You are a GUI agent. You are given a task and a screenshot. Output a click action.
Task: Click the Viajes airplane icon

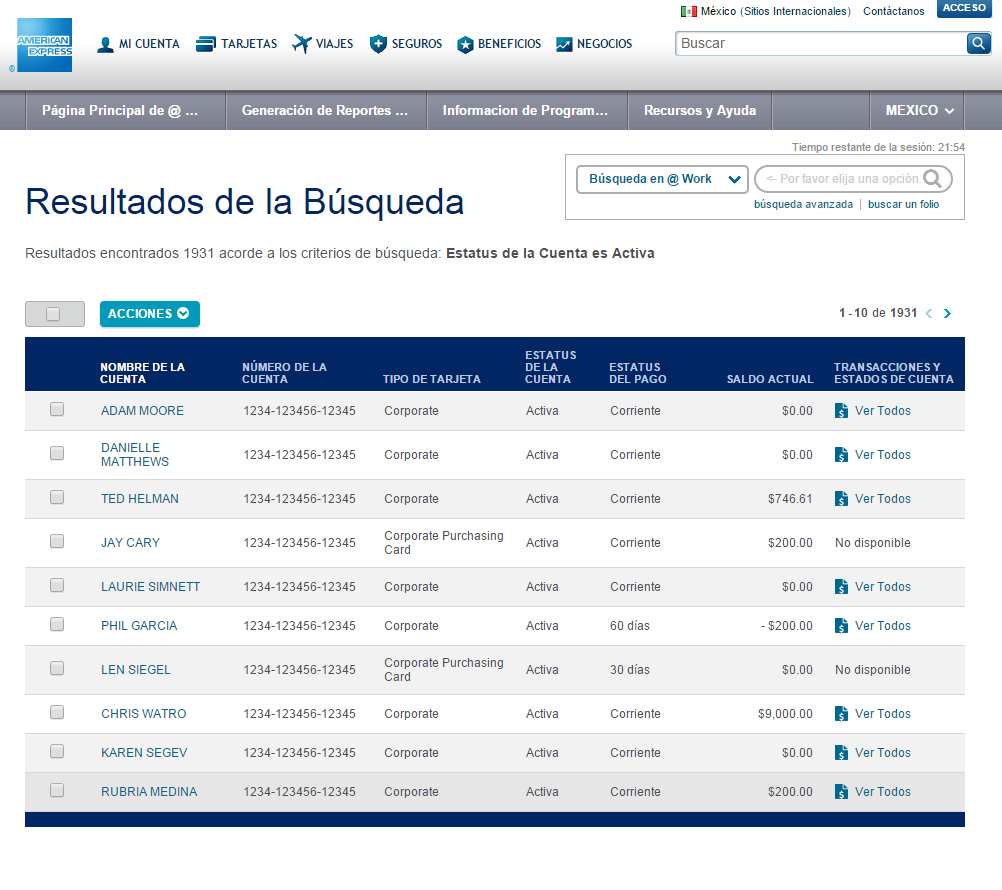pos(302,43)
